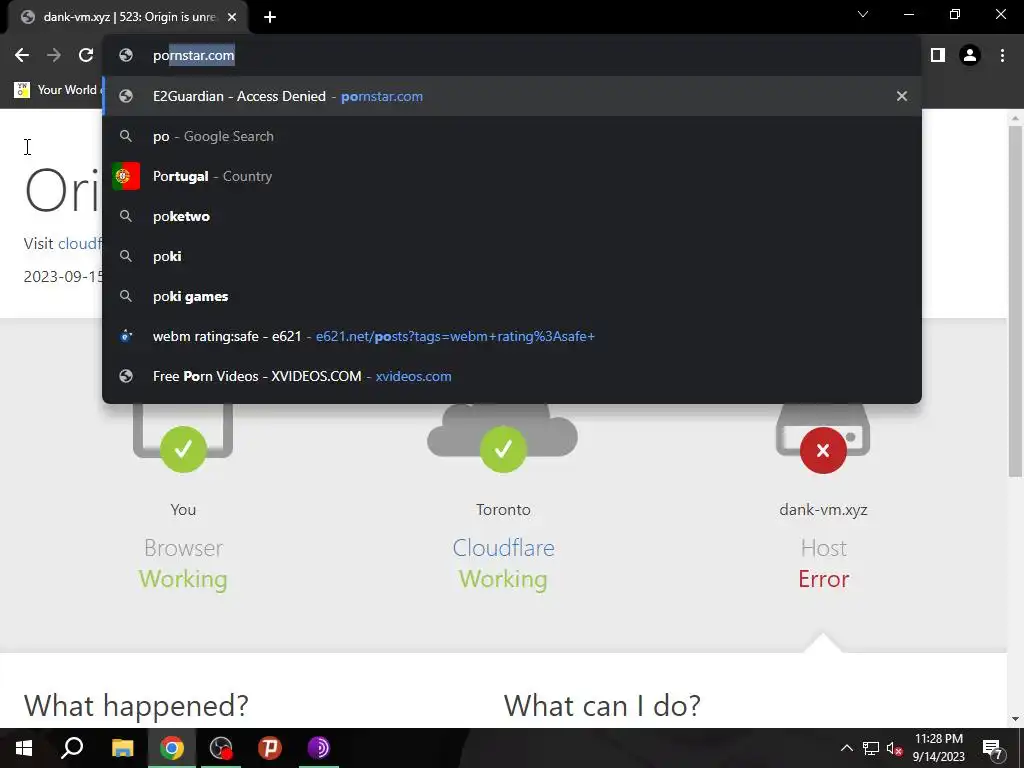Open the three-dot Chrome menu
The image size is (1024, 768).
pyautogui.click(x=1002, y=56)
